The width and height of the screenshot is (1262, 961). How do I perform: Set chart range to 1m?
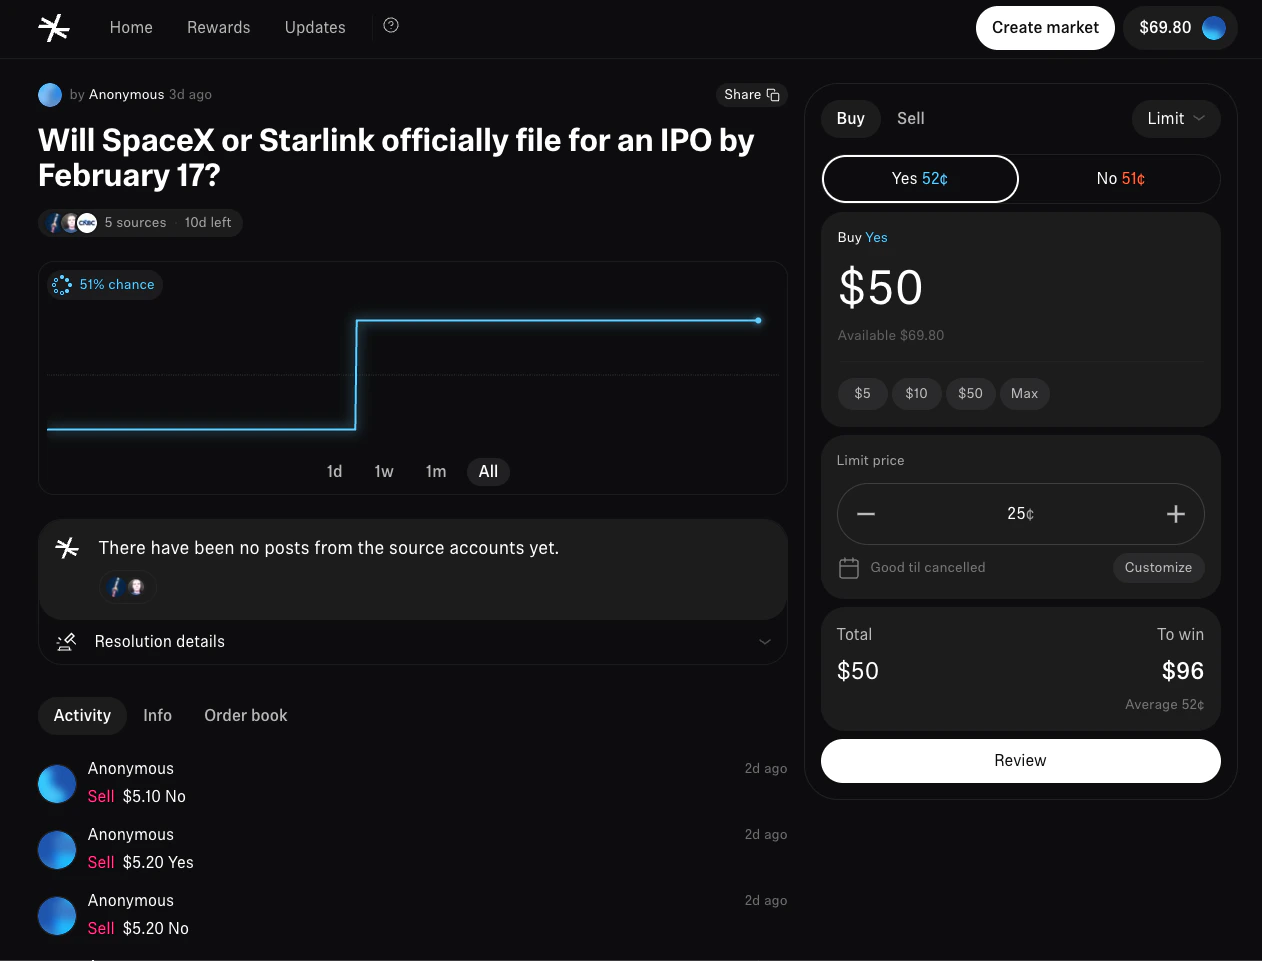436,472
